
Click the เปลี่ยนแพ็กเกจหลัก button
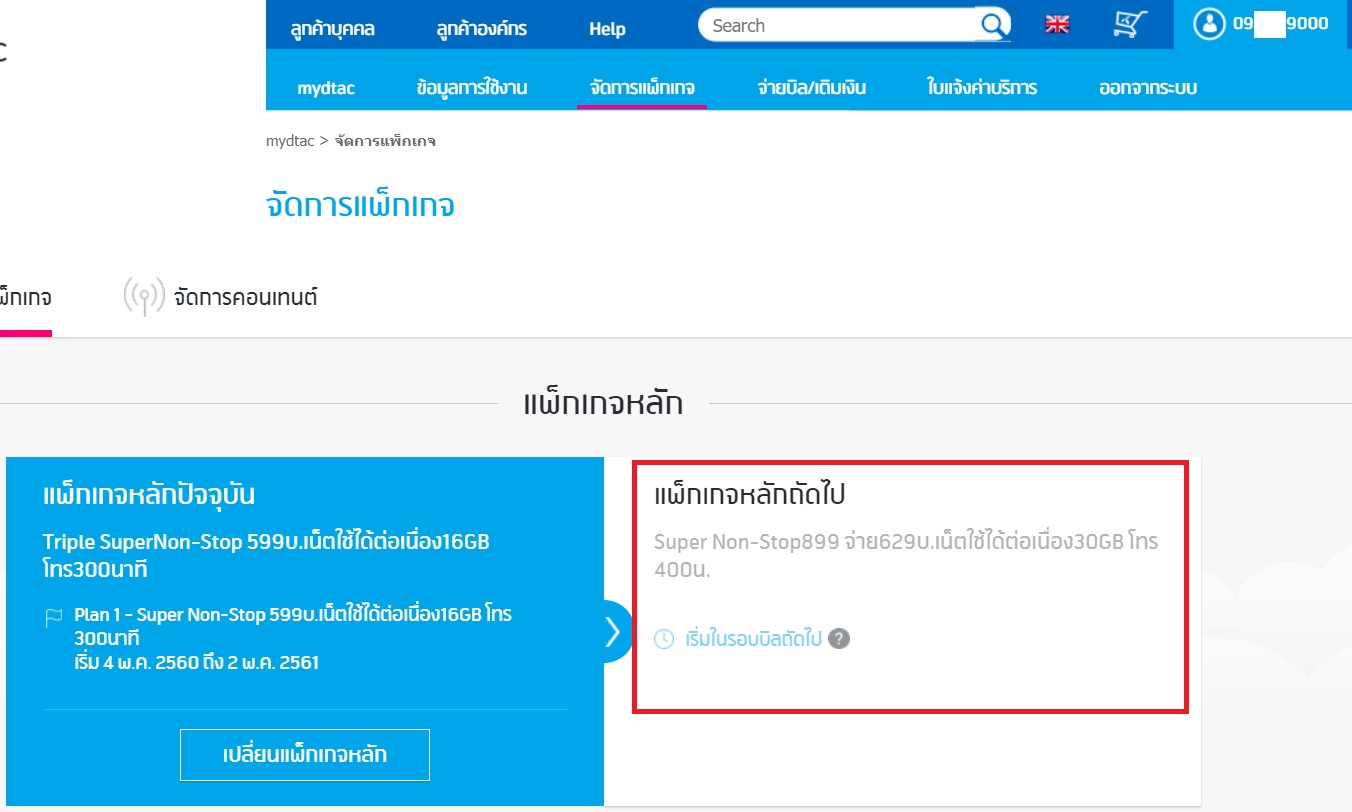tap(305, 754)
